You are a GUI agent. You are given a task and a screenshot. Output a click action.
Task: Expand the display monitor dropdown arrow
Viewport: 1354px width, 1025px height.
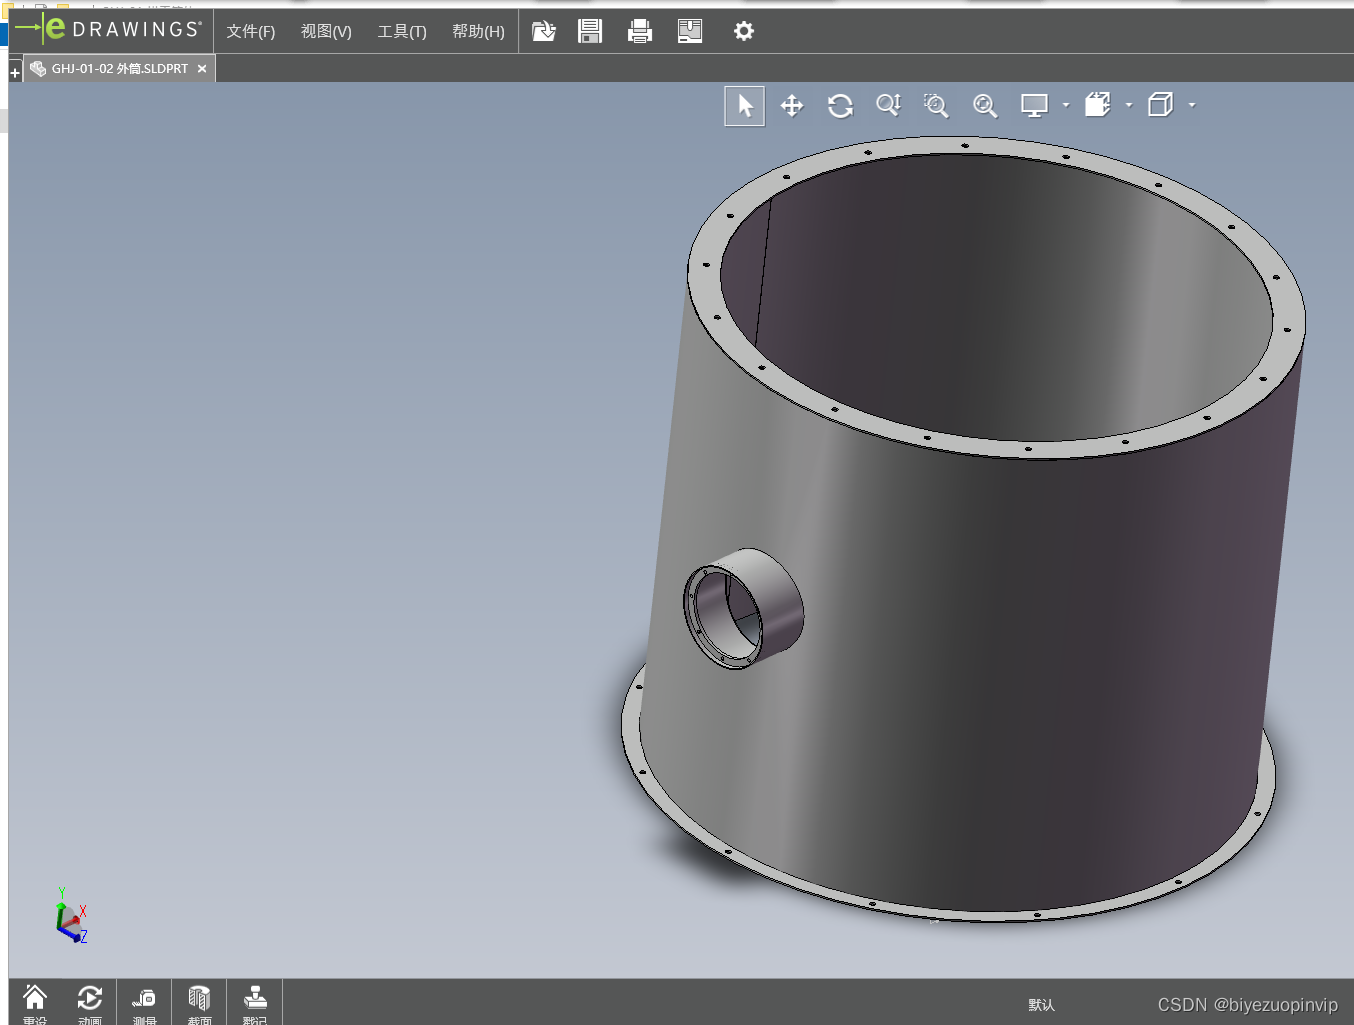pos(1066,105)
